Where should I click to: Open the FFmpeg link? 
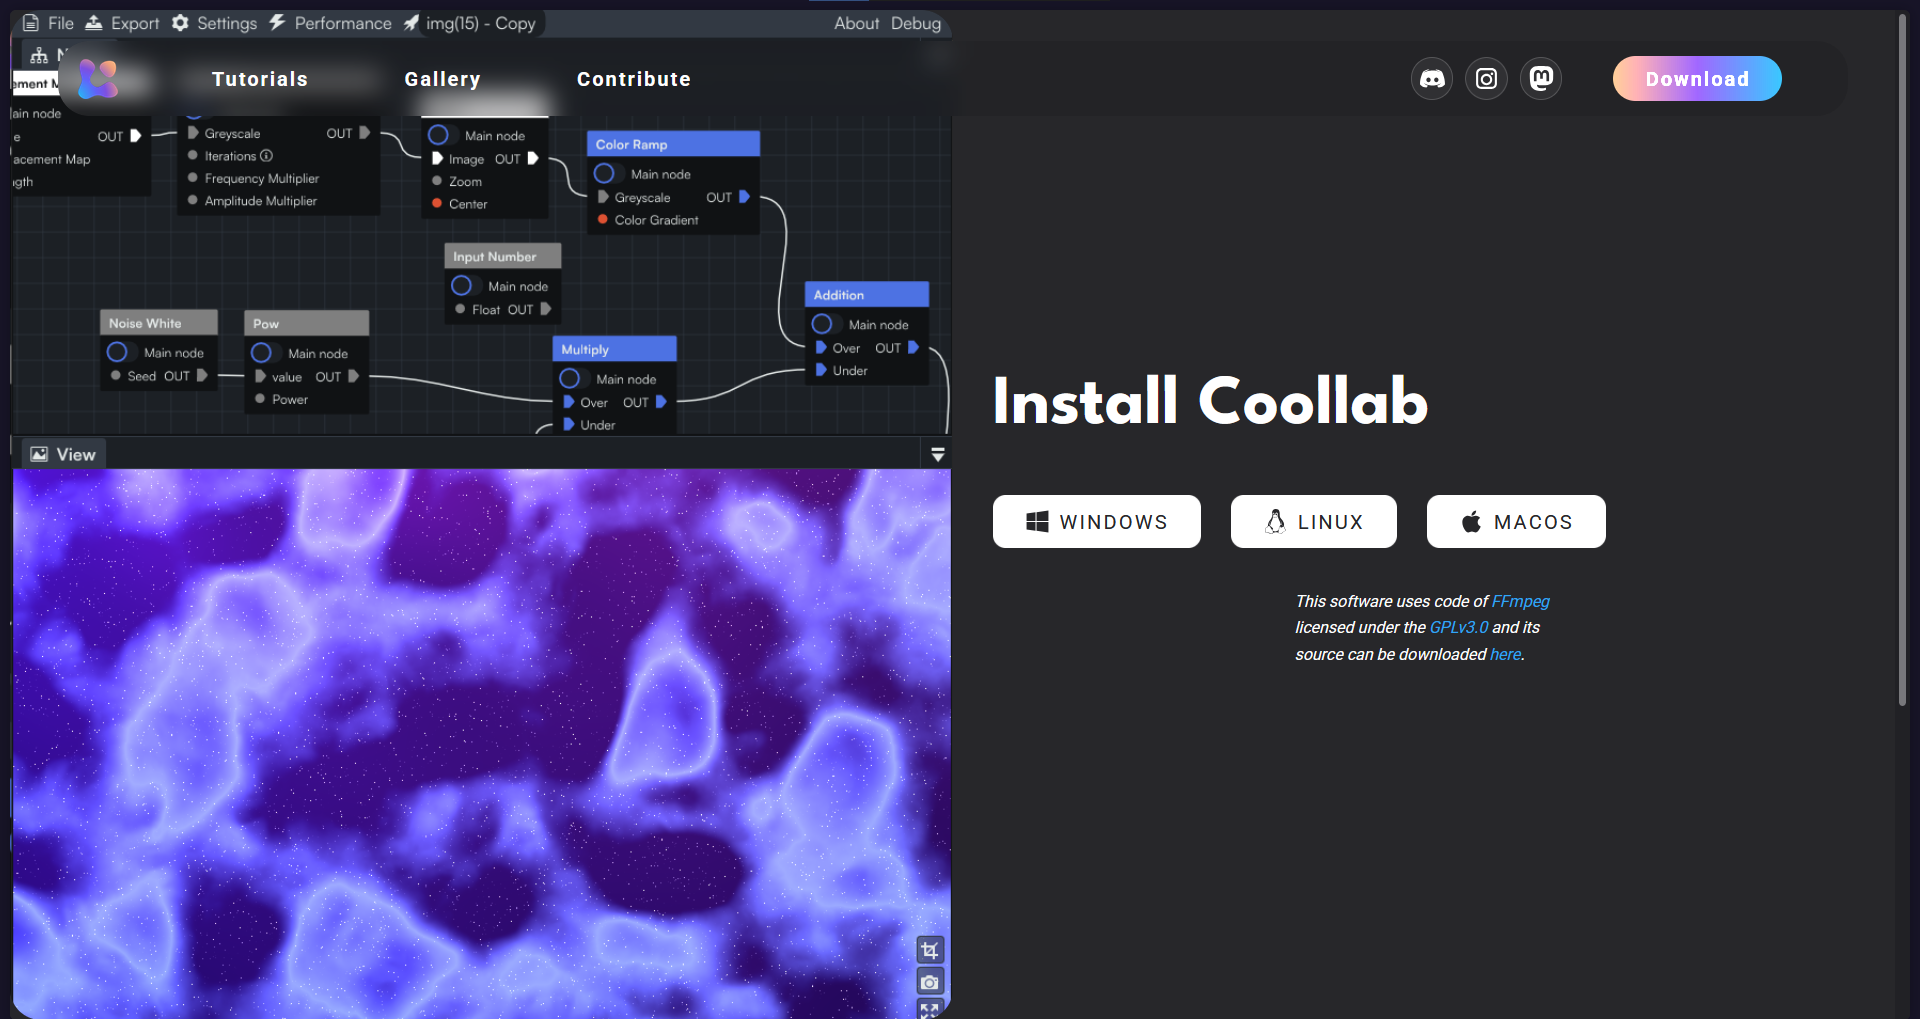[1520, 601]
